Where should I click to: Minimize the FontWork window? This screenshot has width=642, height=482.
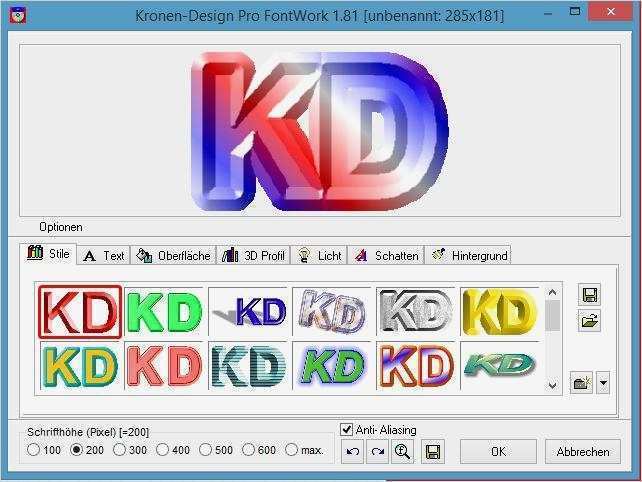click(x=548, y=13)
